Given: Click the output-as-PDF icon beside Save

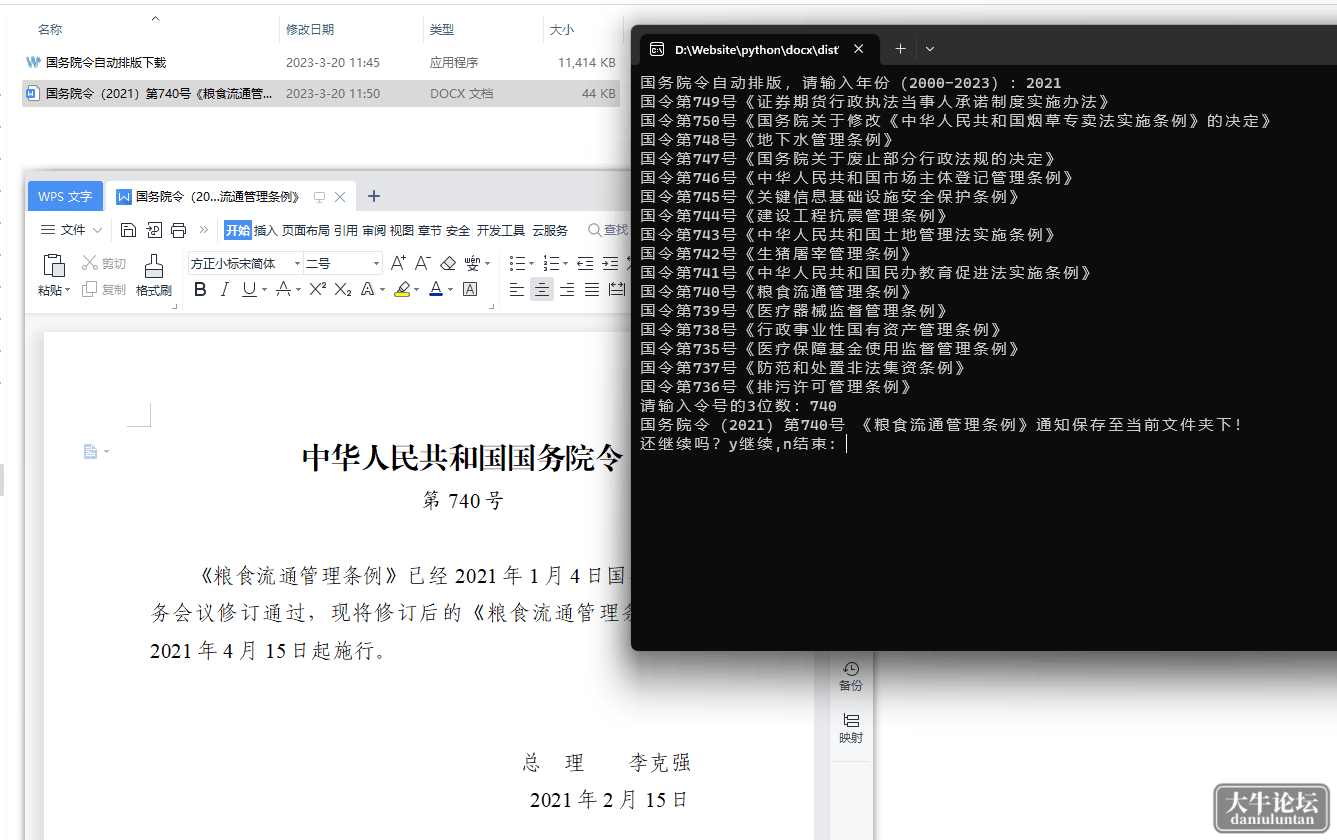Looking at the screenshot, I should 154,230.
